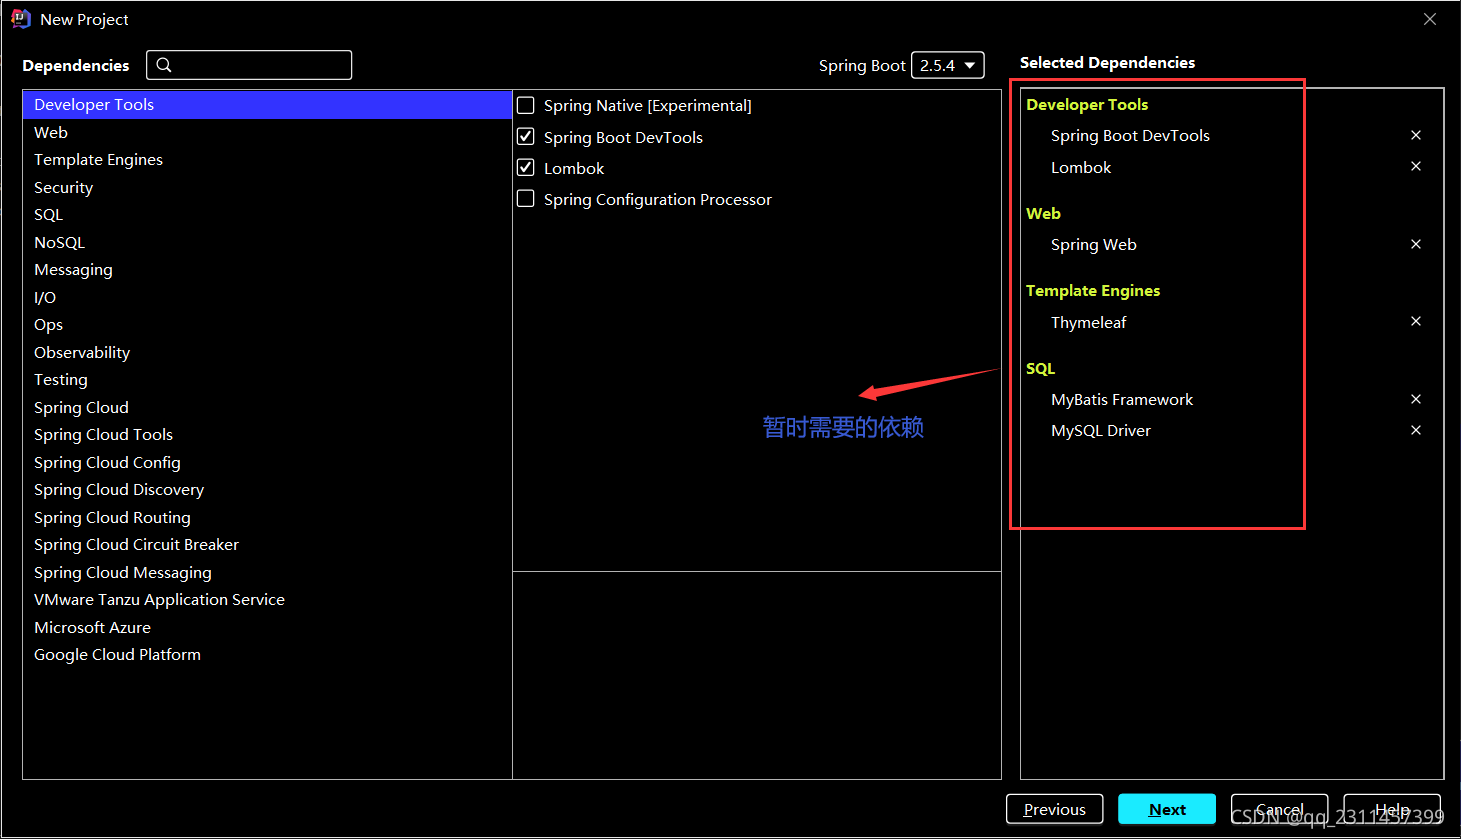
Task: Click the Next button
Action: click(1167, 809)
